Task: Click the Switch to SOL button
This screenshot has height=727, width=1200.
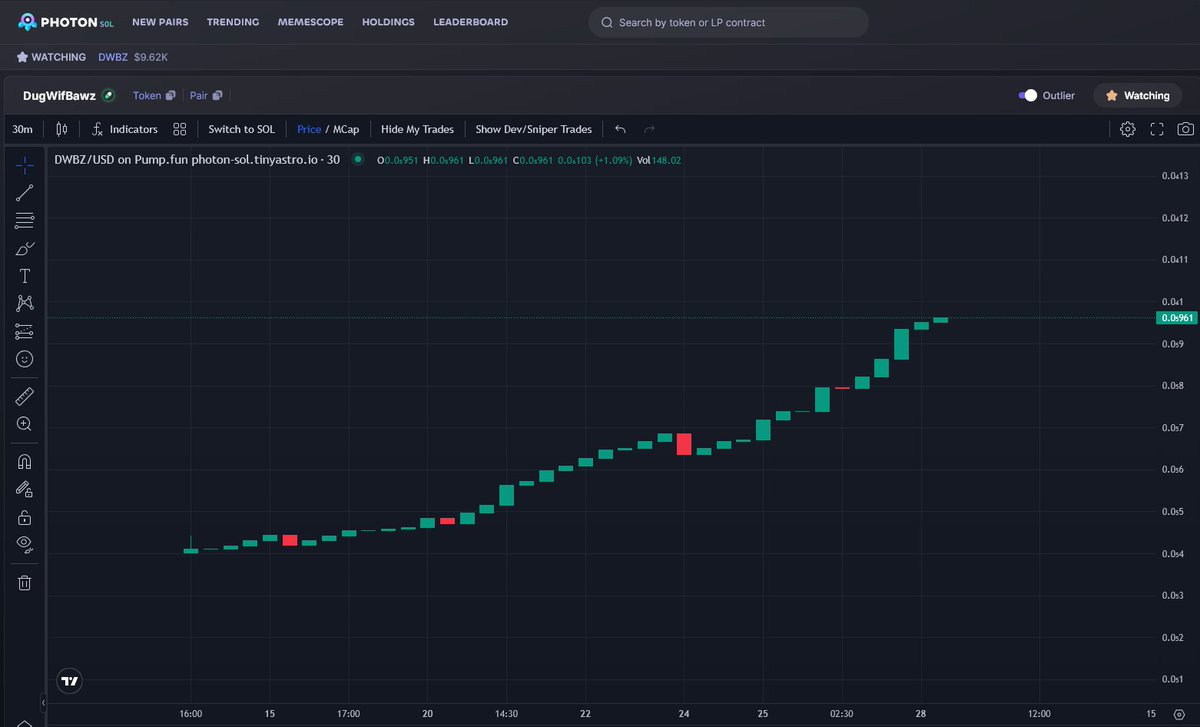Action: [x=241, y=129]
